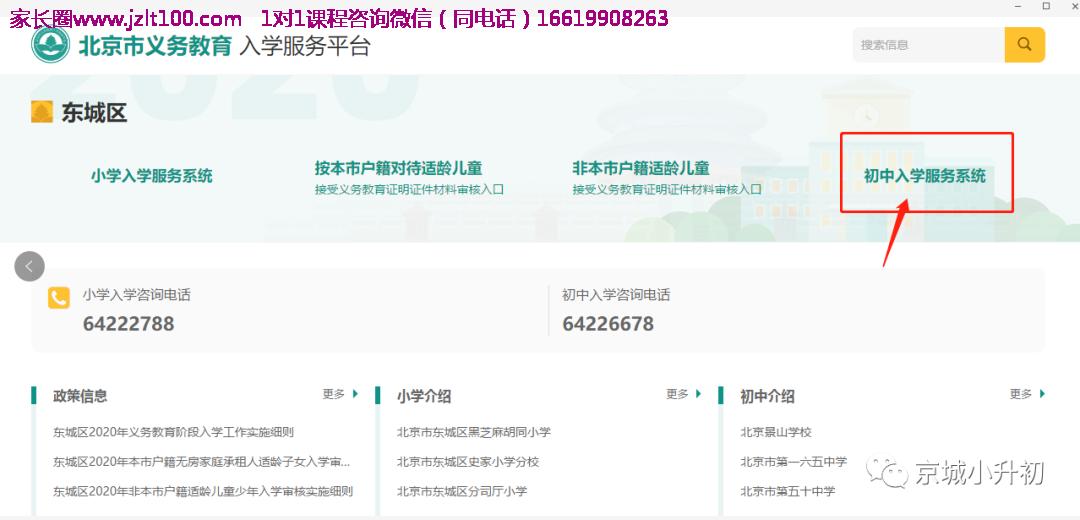The height and width of the screenshot is (520, 1080).
Task: Click the 北京市义务教育 入学服务平台 title
Action: point(225,45)
